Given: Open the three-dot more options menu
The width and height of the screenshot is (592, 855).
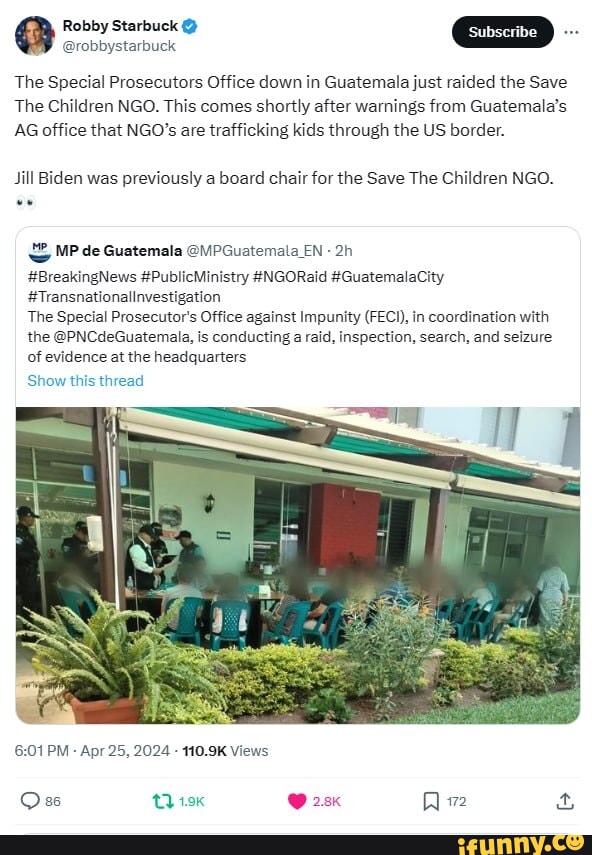Looking at the screenshot, I should [572, 32].
